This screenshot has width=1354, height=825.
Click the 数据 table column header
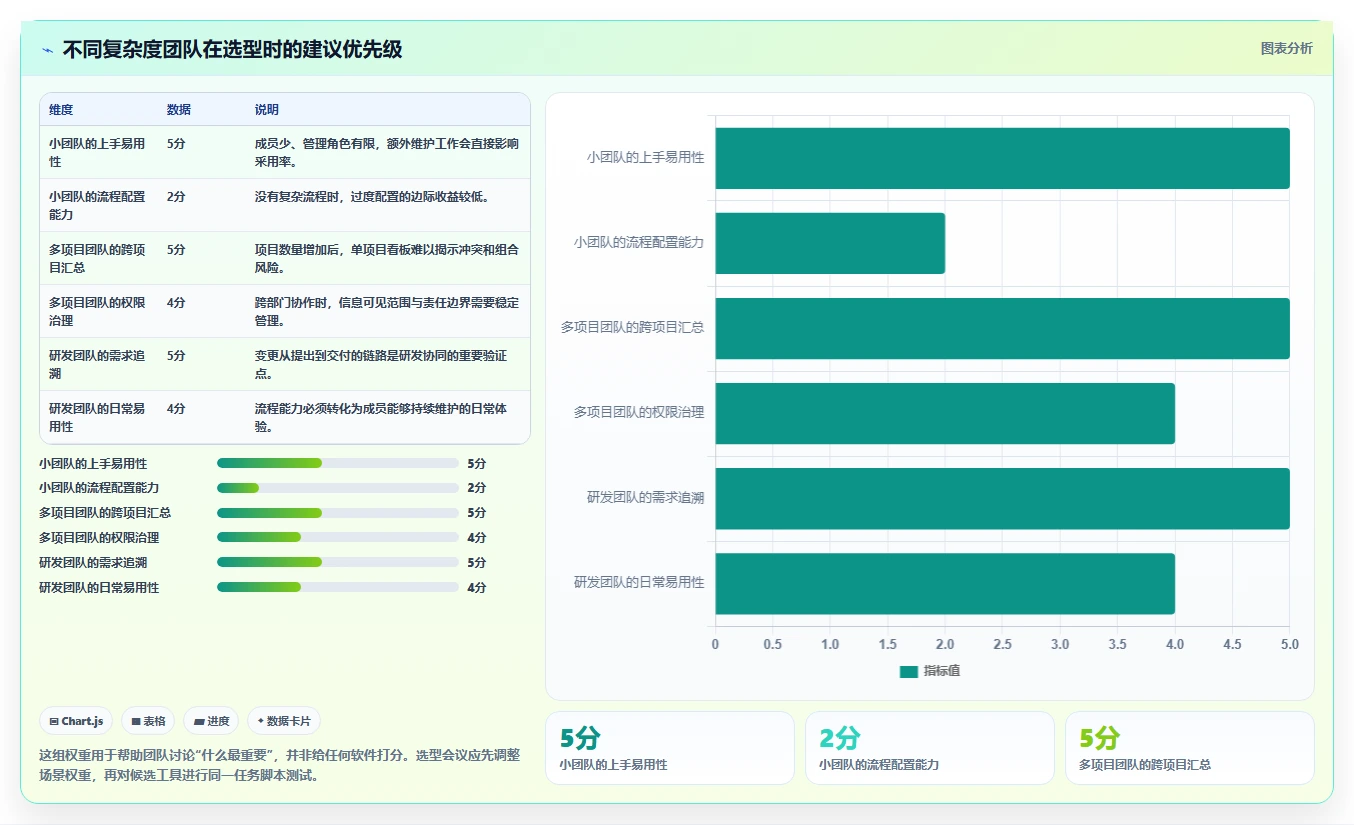[179, 110]
